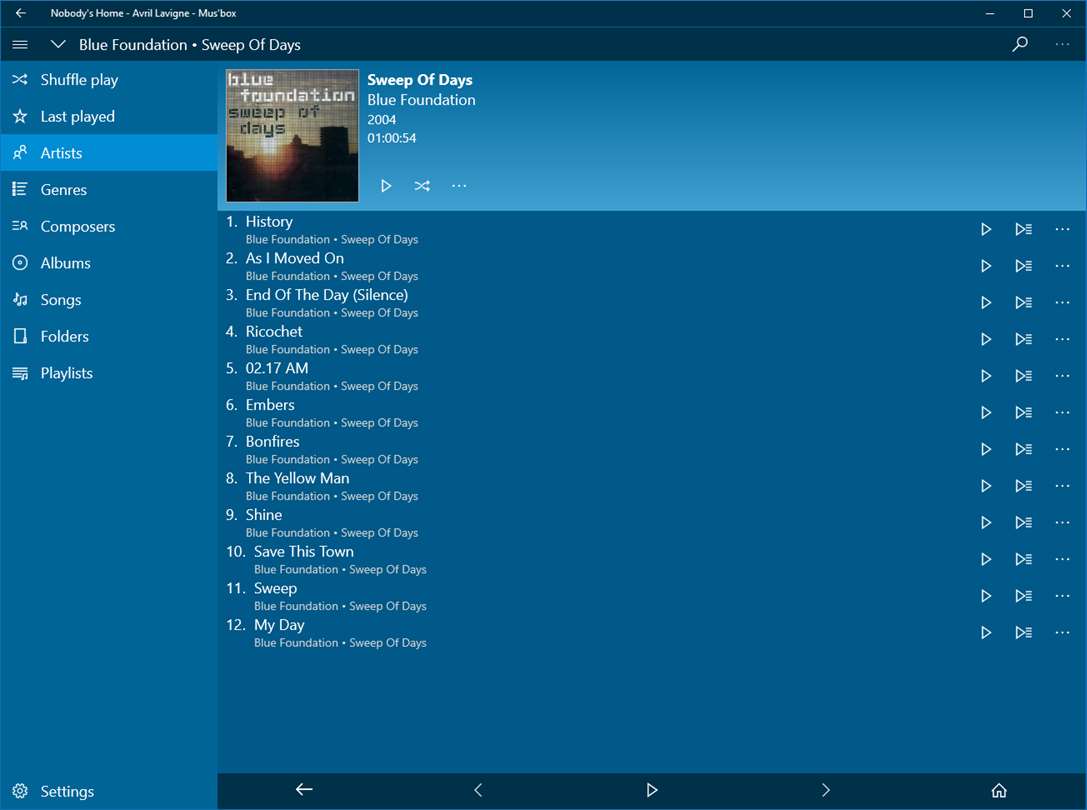Image resolution: width=1087 pixels, height=810 pixels.
Task: Go back with bottom bar arrow
Action: (304, 790)
